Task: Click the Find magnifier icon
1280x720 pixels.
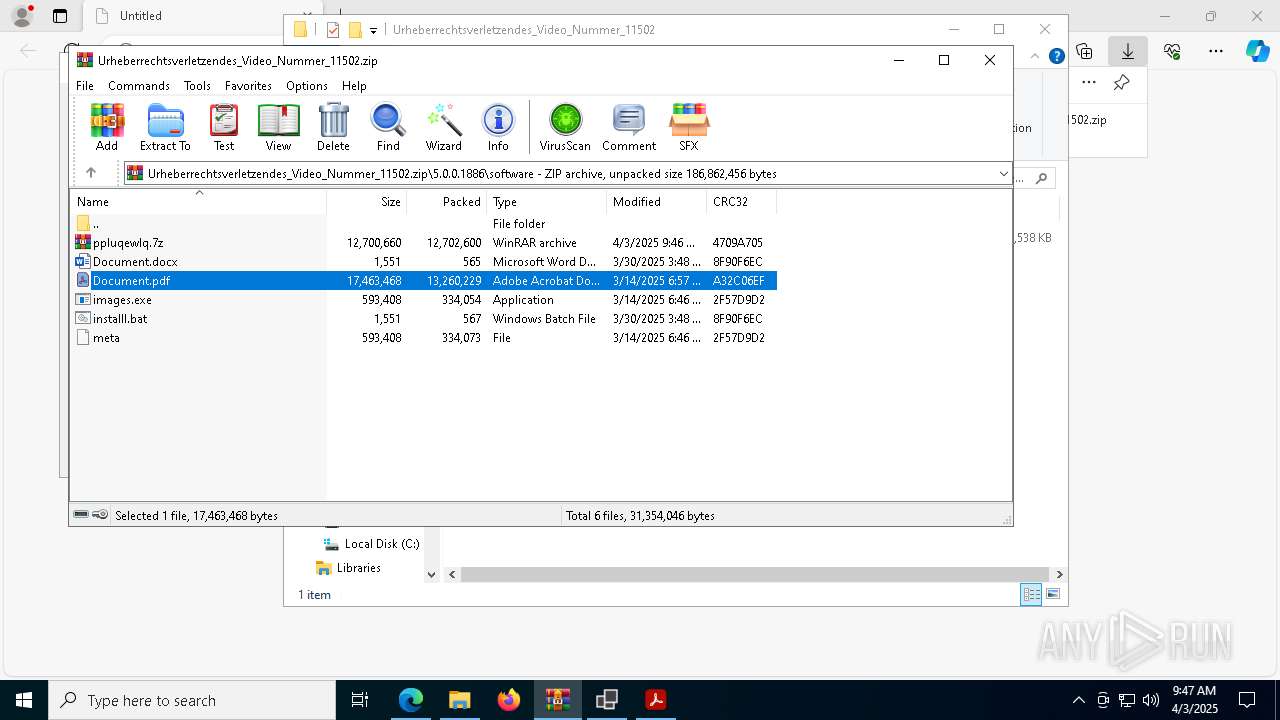Action: (x=388, y=127)
